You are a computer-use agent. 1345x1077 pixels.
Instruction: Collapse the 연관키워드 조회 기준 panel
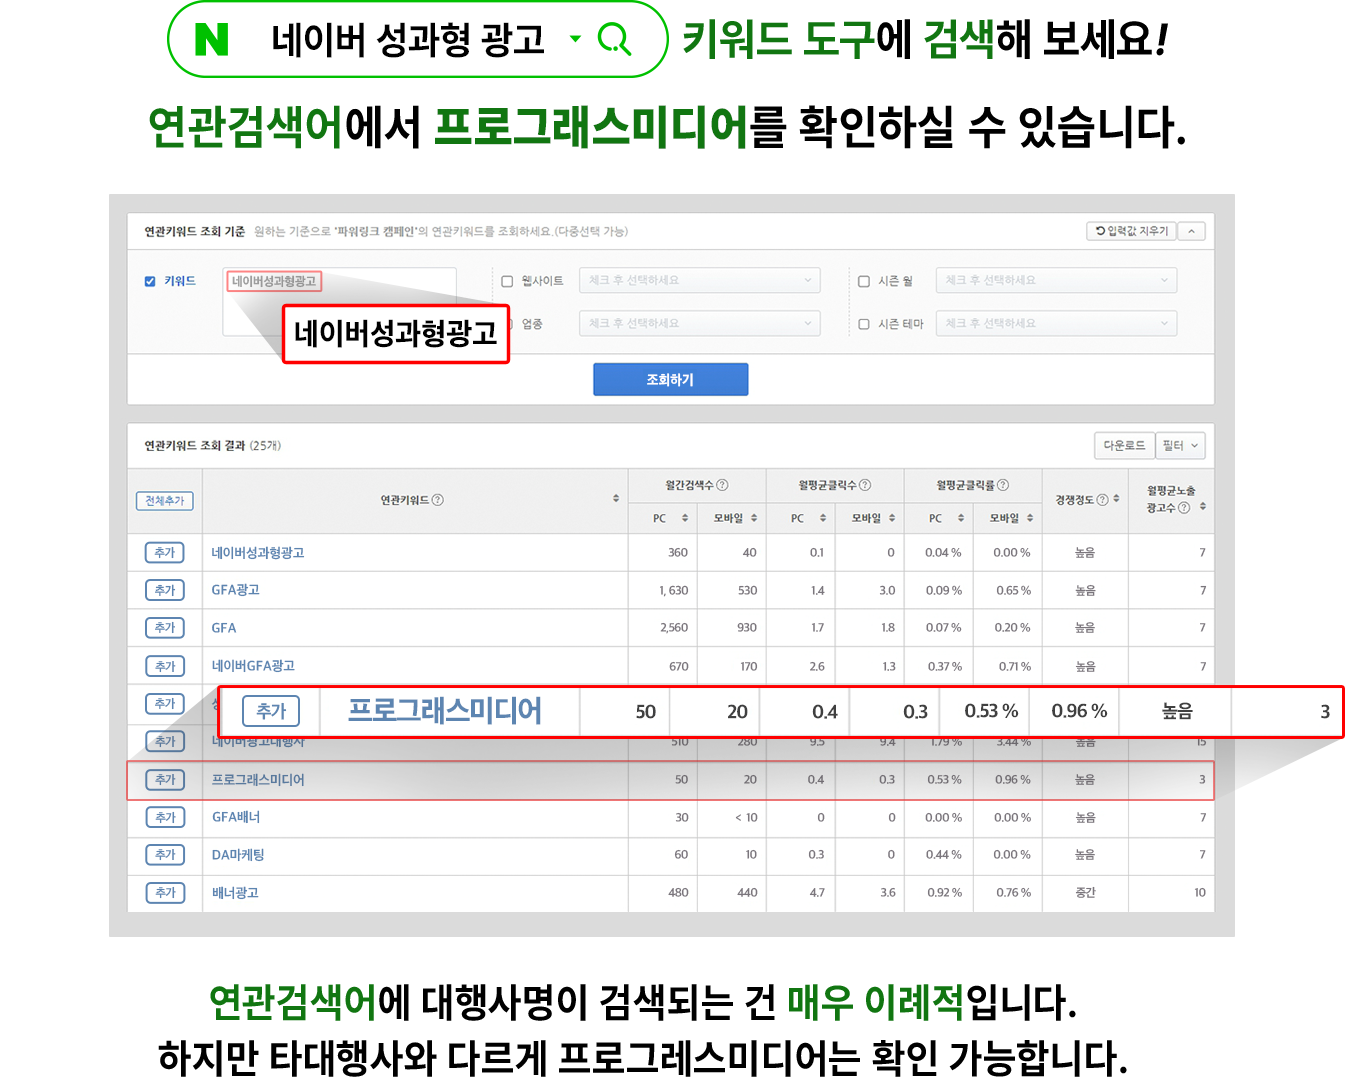(1191, 231)
